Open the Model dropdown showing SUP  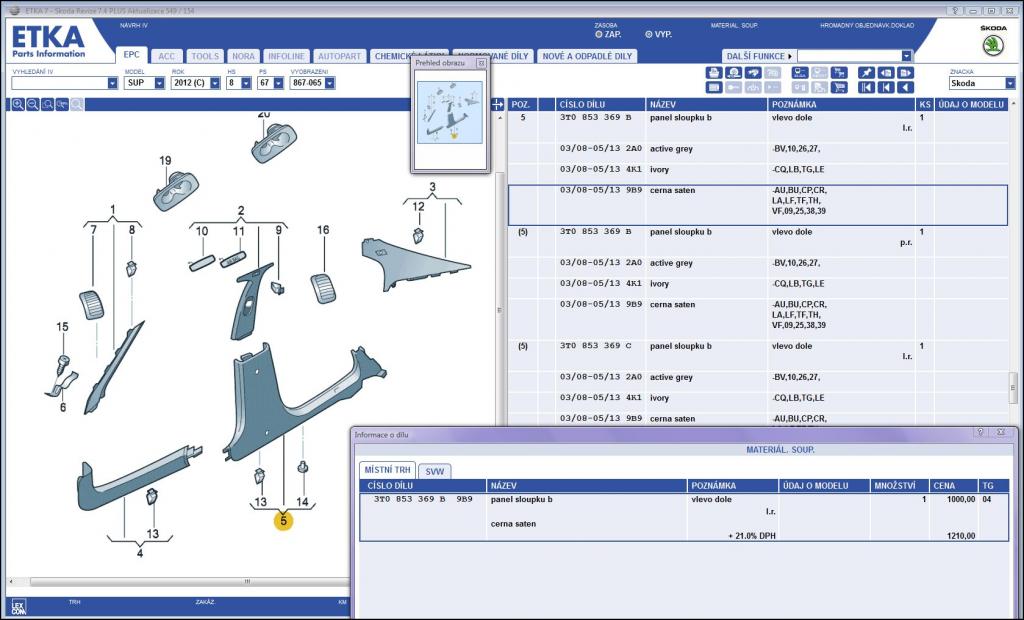click(159, 84)
